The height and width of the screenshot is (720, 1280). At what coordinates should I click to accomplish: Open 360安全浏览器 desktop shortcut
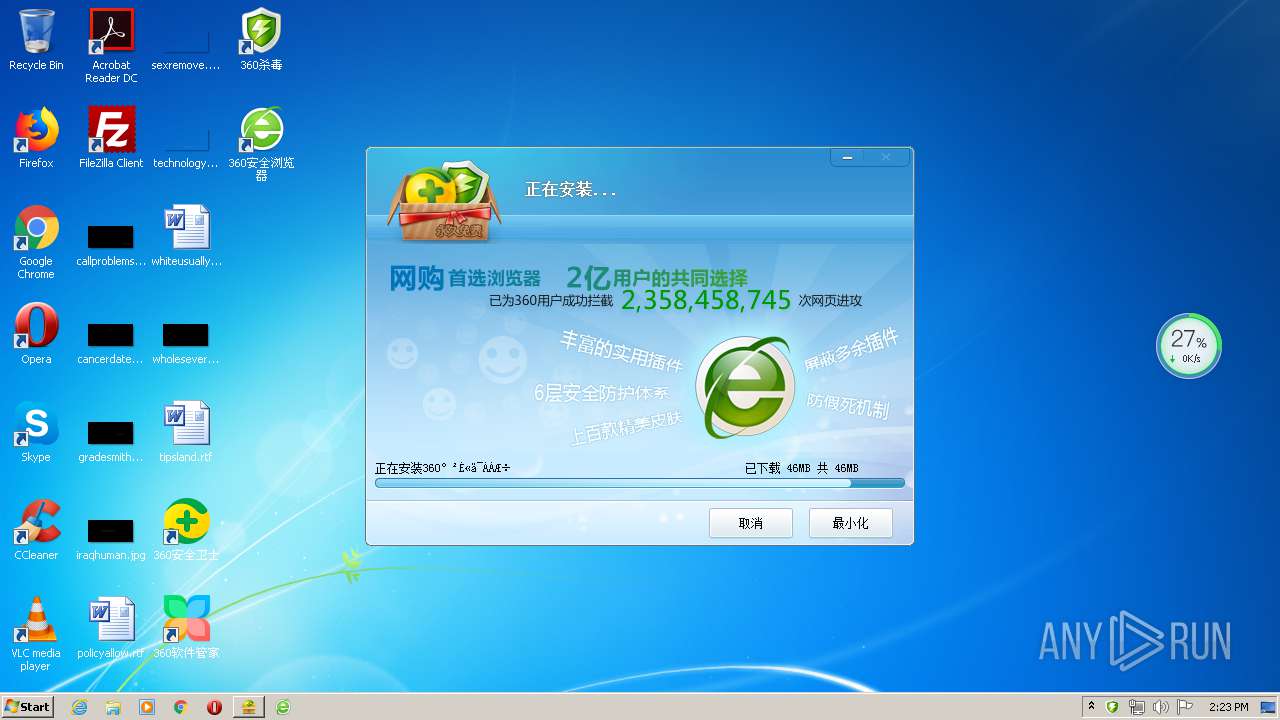tap(261, 144)
